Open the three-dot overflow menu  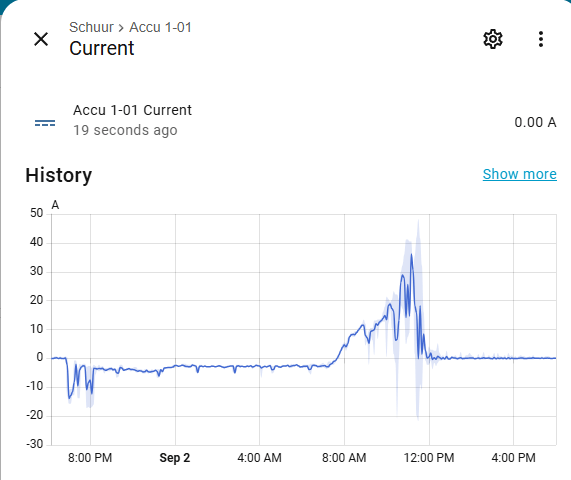tap(541, 39)
